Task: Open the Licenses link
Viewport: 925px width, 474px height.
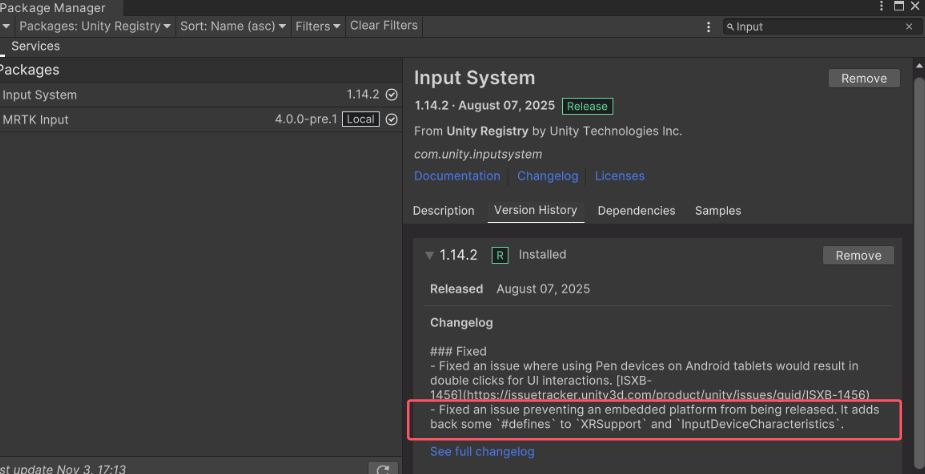Action: tap(619, 176)
